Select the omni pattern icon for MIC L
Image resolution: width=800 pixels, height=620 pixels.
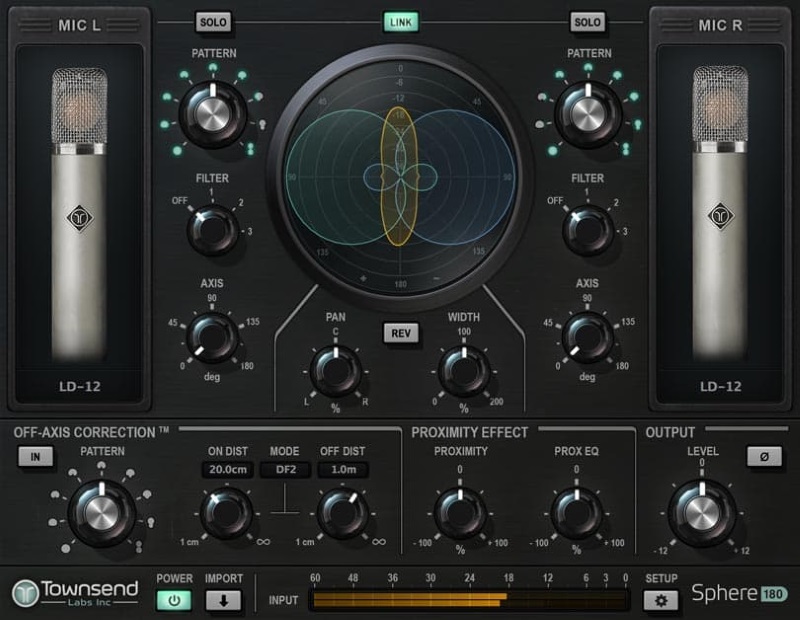[x=177, y=151]
